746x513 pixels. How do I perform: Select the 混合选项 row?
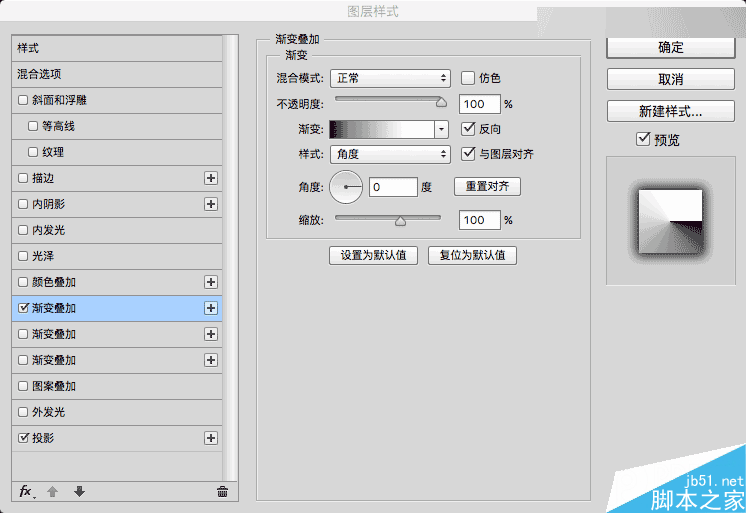[117, 74]
